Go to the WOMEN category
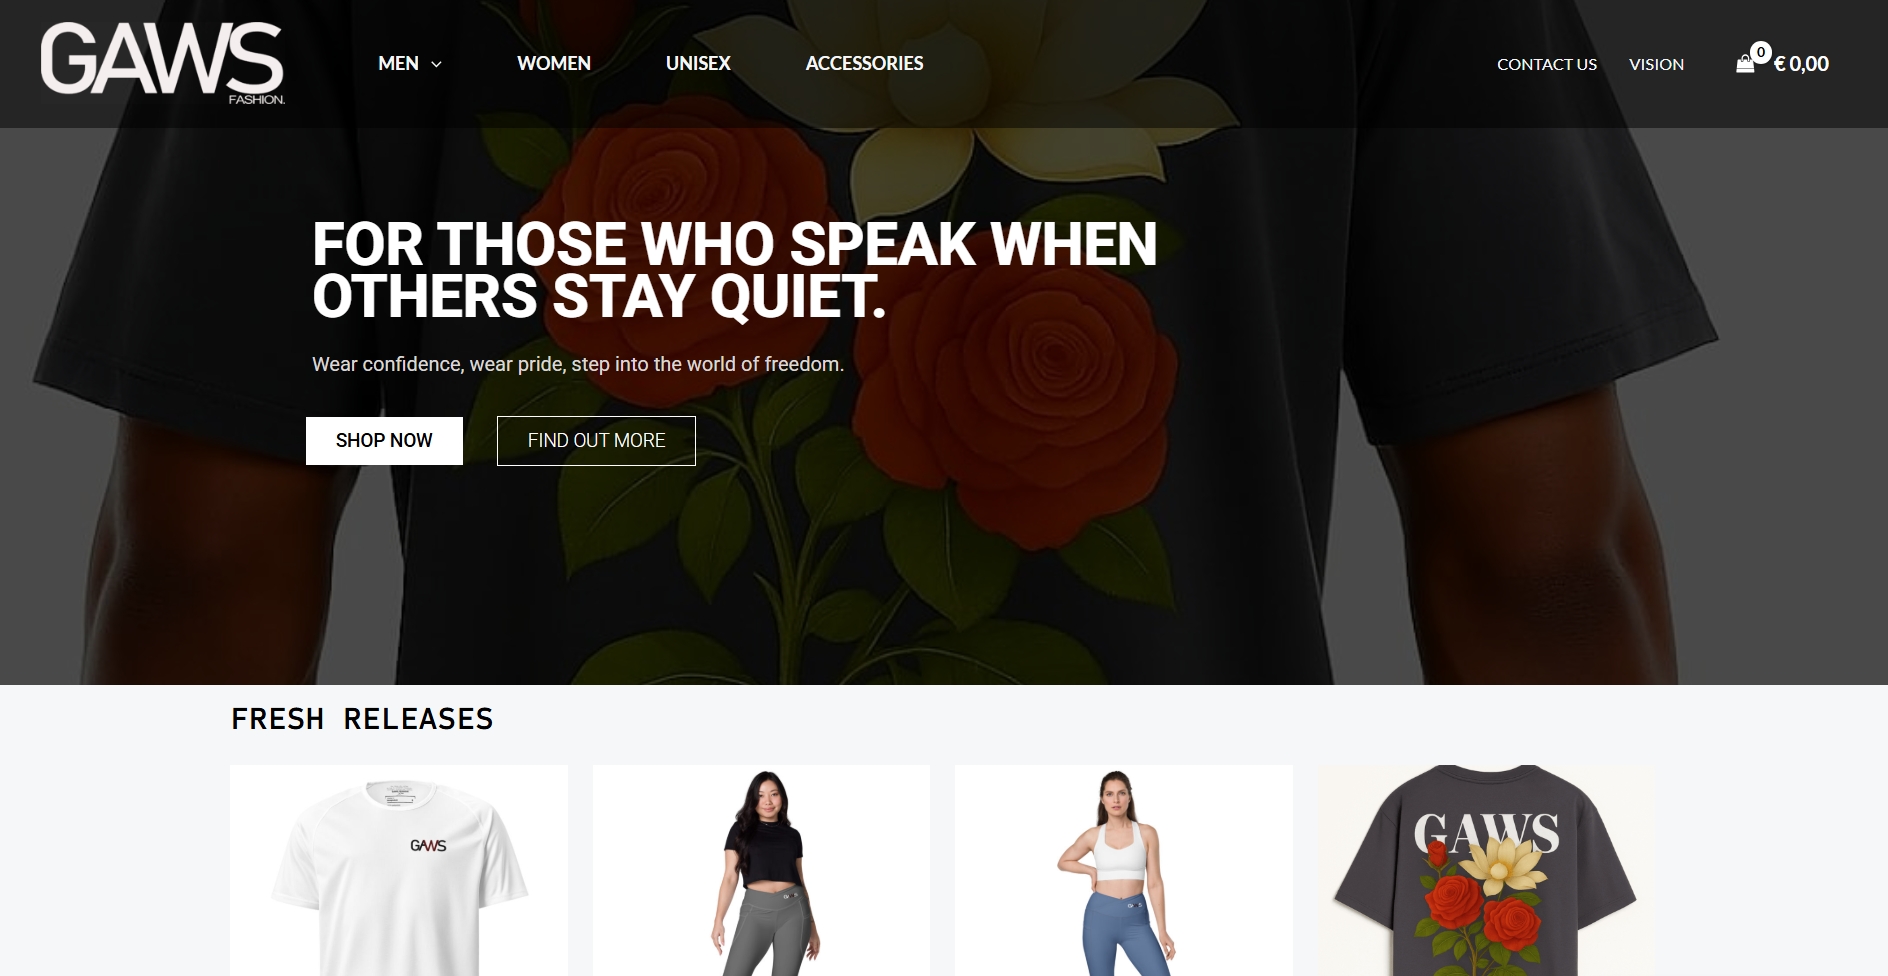 click(554, 63)
